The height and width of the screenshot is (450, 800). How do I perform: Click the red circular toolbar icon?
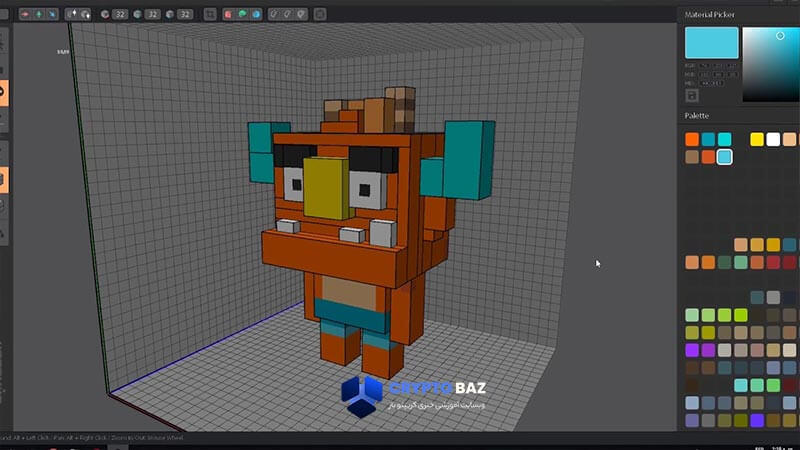[x=228, y=14]
